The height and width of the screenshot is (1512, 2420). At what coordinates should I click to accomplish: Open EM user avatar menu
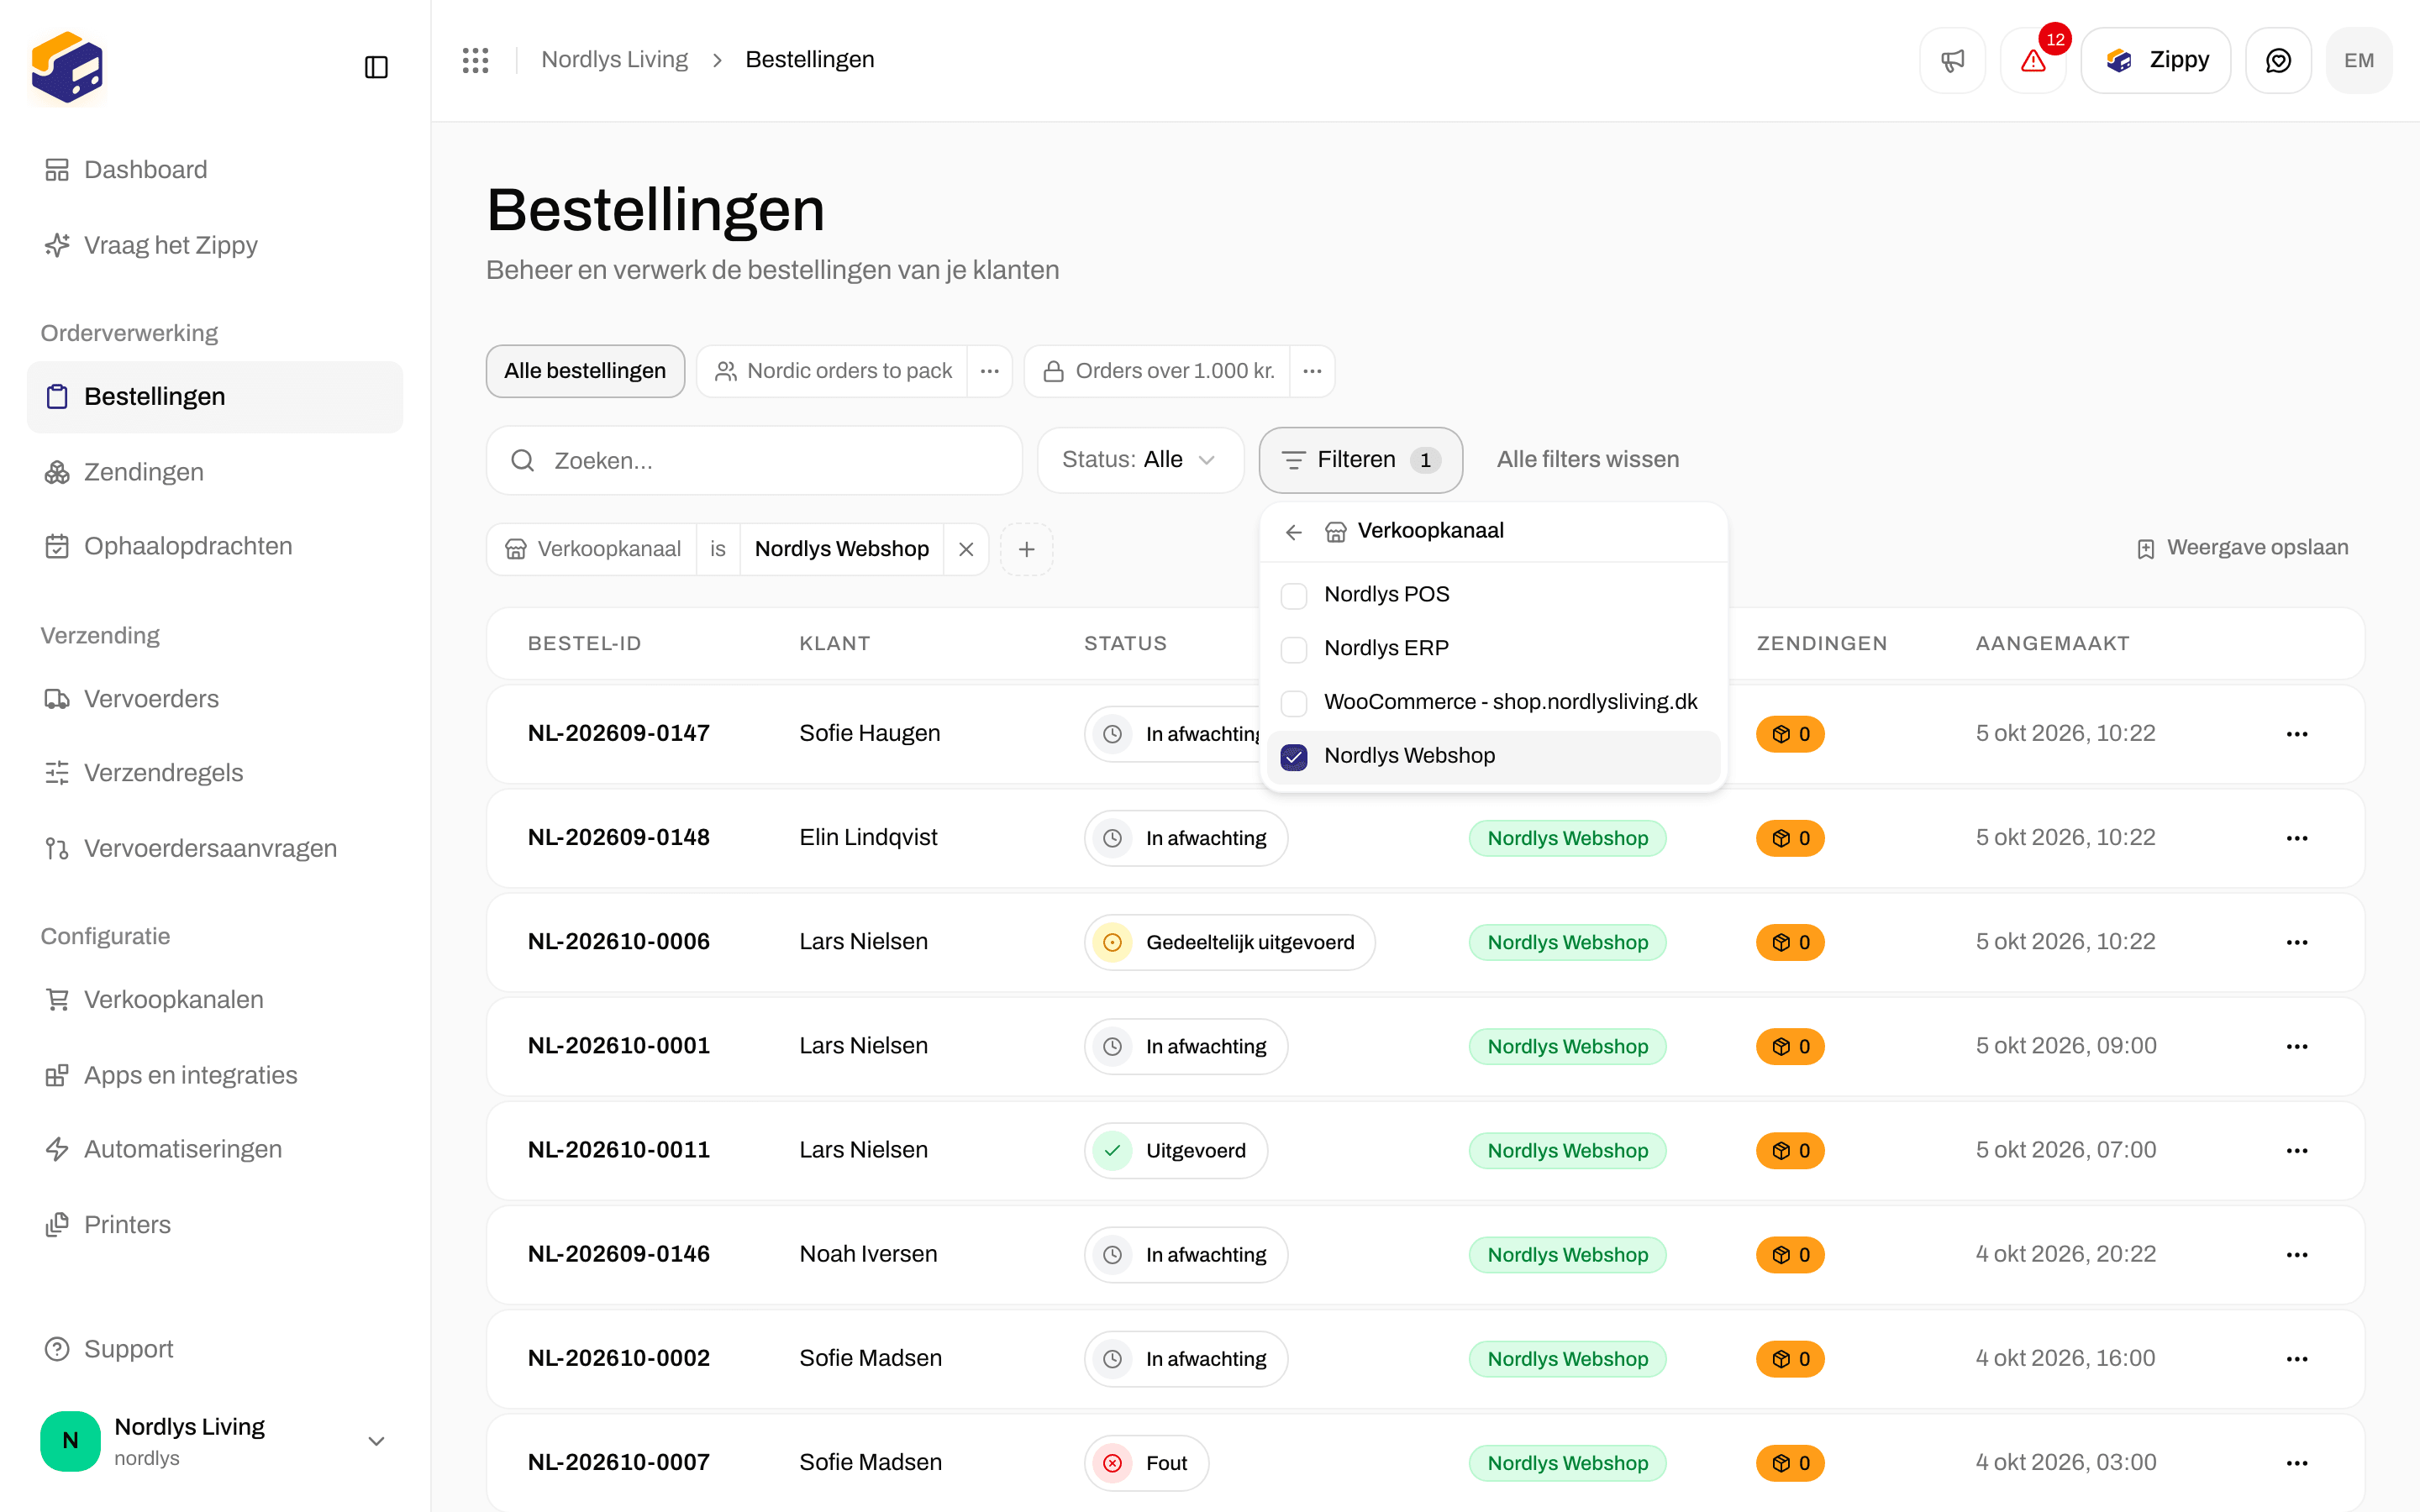coord(2359,60)
